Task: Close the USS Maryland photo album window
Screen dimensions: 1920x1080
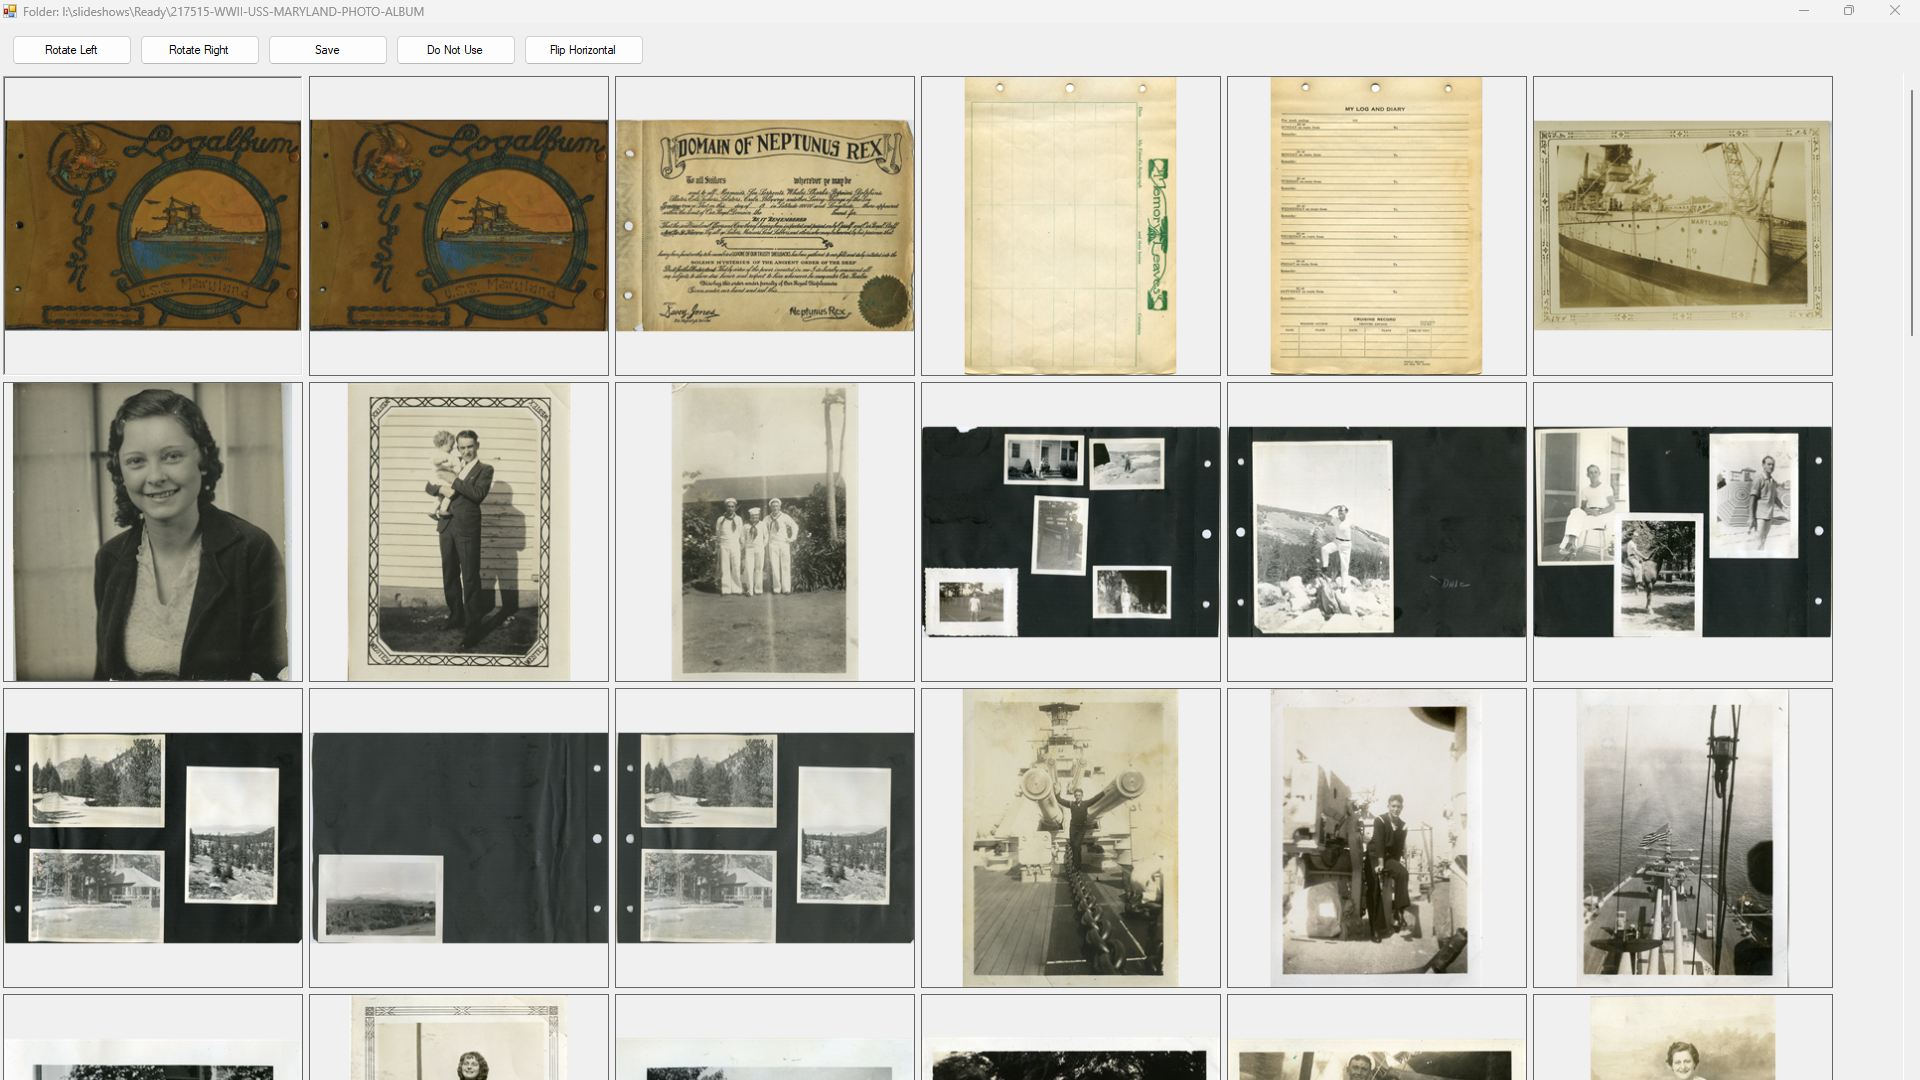Action: pyautogui.click(x=1895, y=11)
